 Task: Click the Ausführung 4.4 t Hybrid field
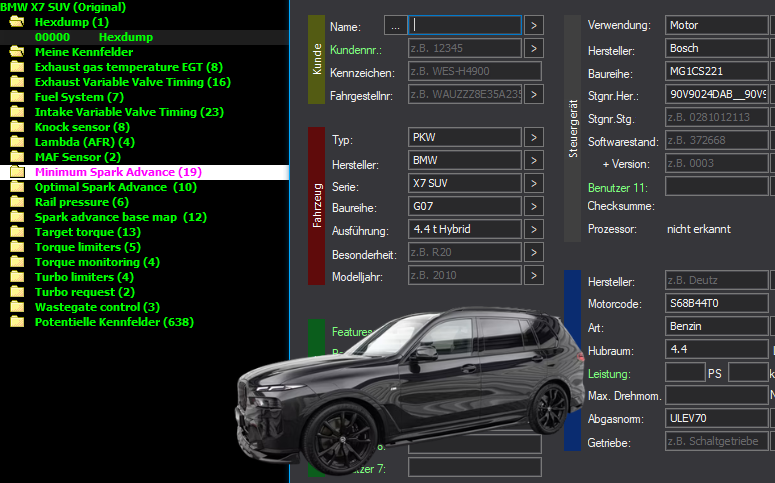pos(465,229)
